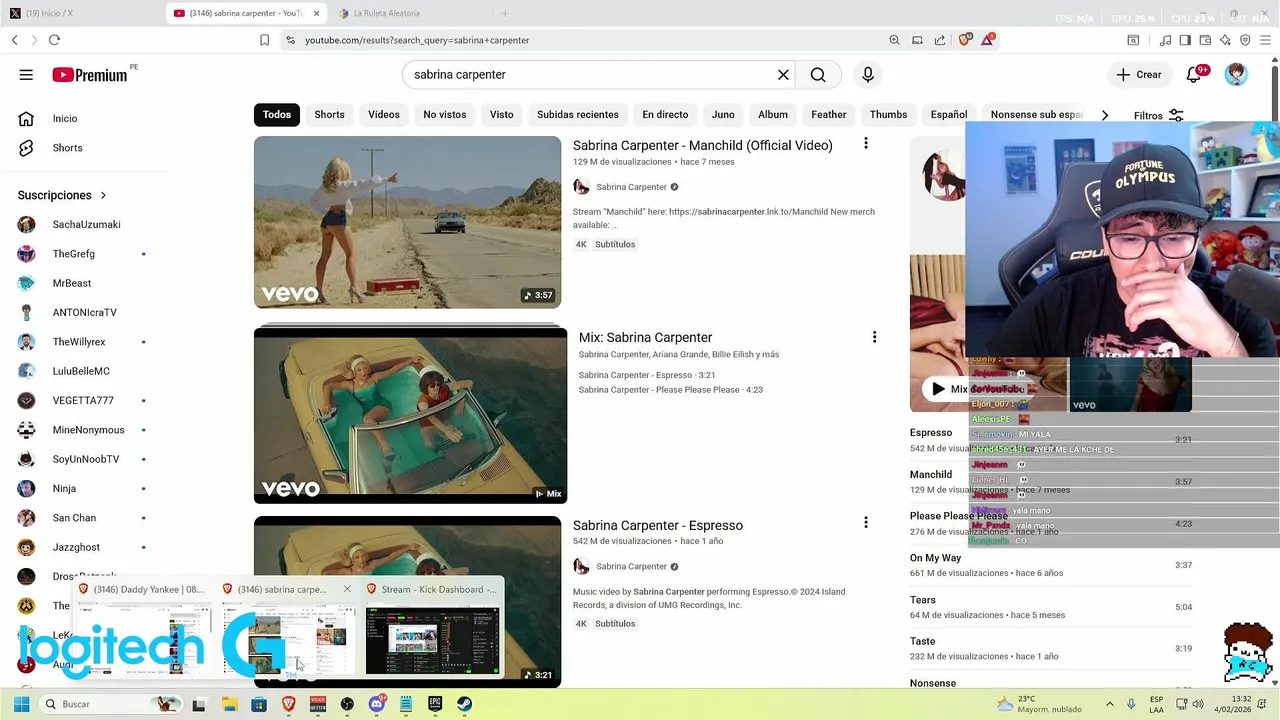Open the account avatar menu
The image size is (1280, 720).
1237,75
